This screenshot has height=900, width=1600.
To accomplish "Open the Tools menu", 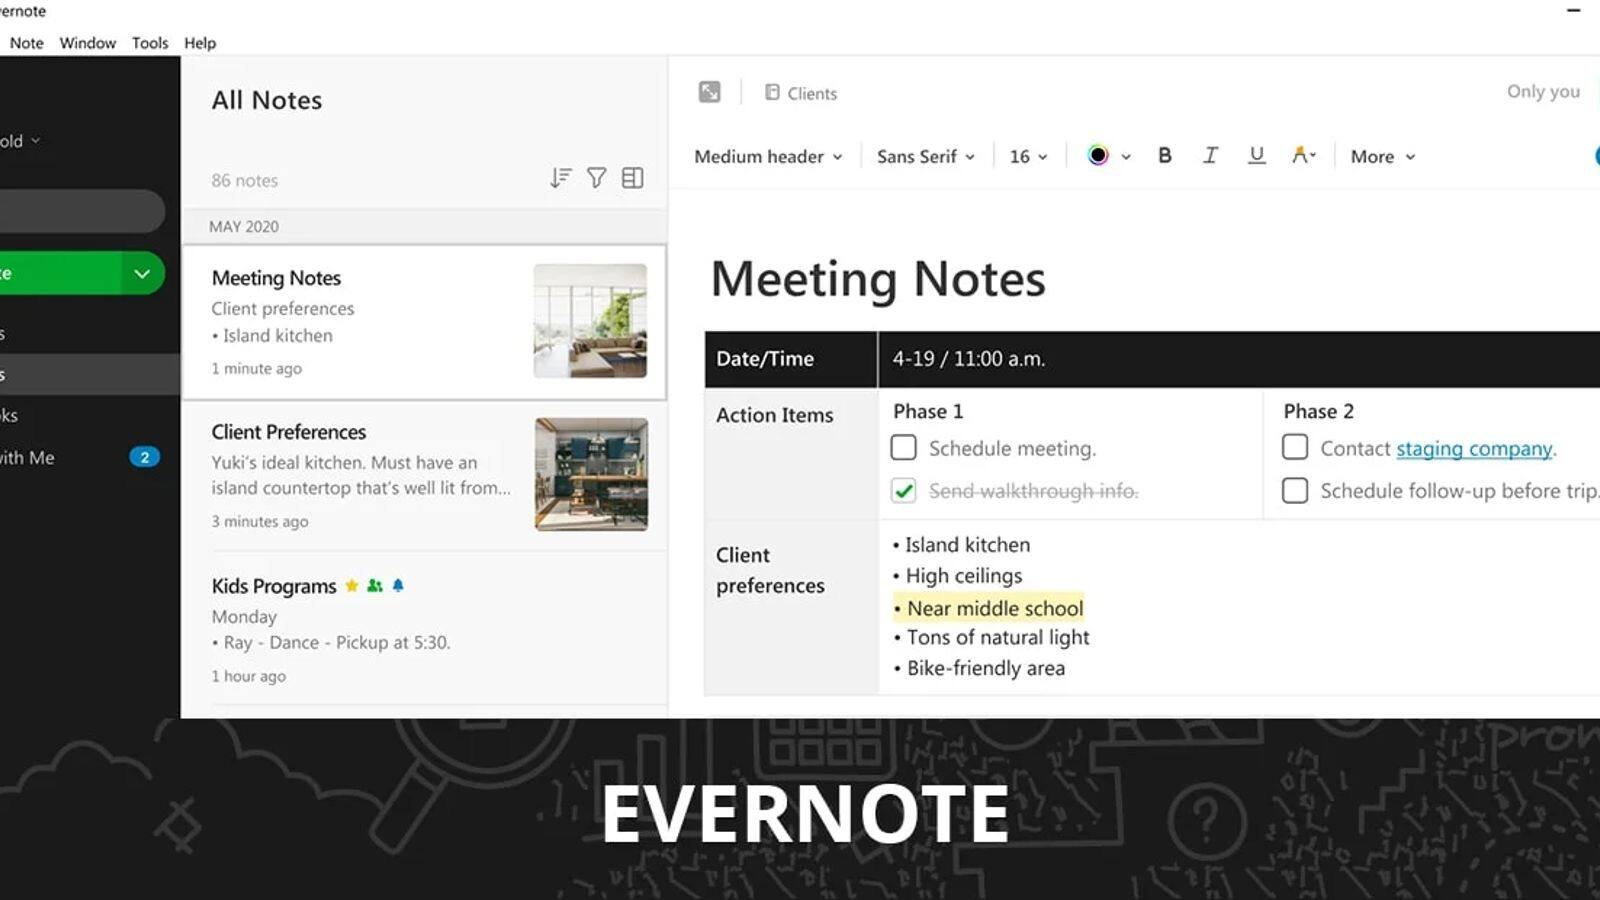I will tap(150, 43).
